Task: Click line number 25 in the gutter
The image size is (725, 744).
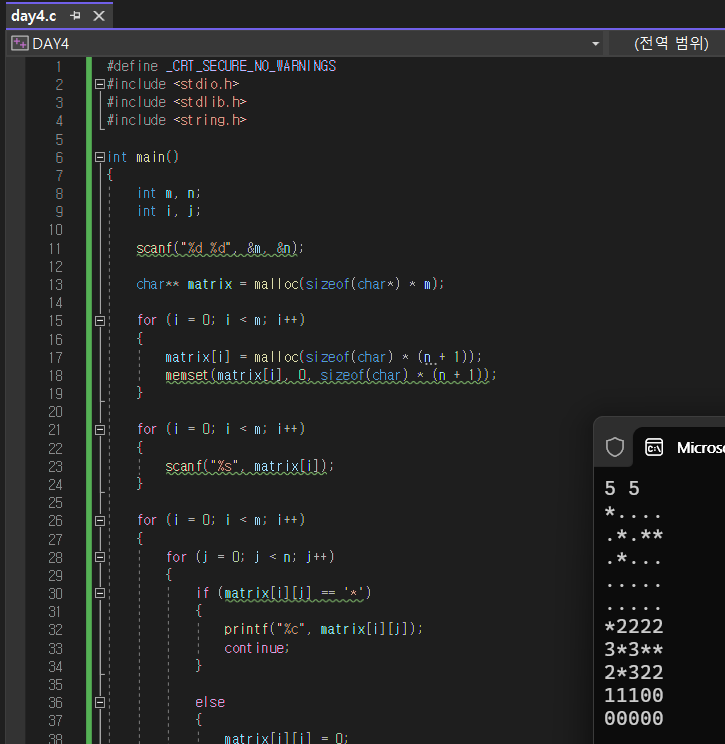Action: (x=56, y=503)
